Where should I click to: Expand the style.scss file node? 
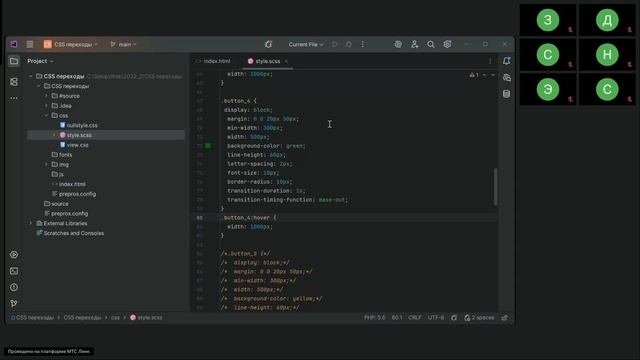(54, 135)
